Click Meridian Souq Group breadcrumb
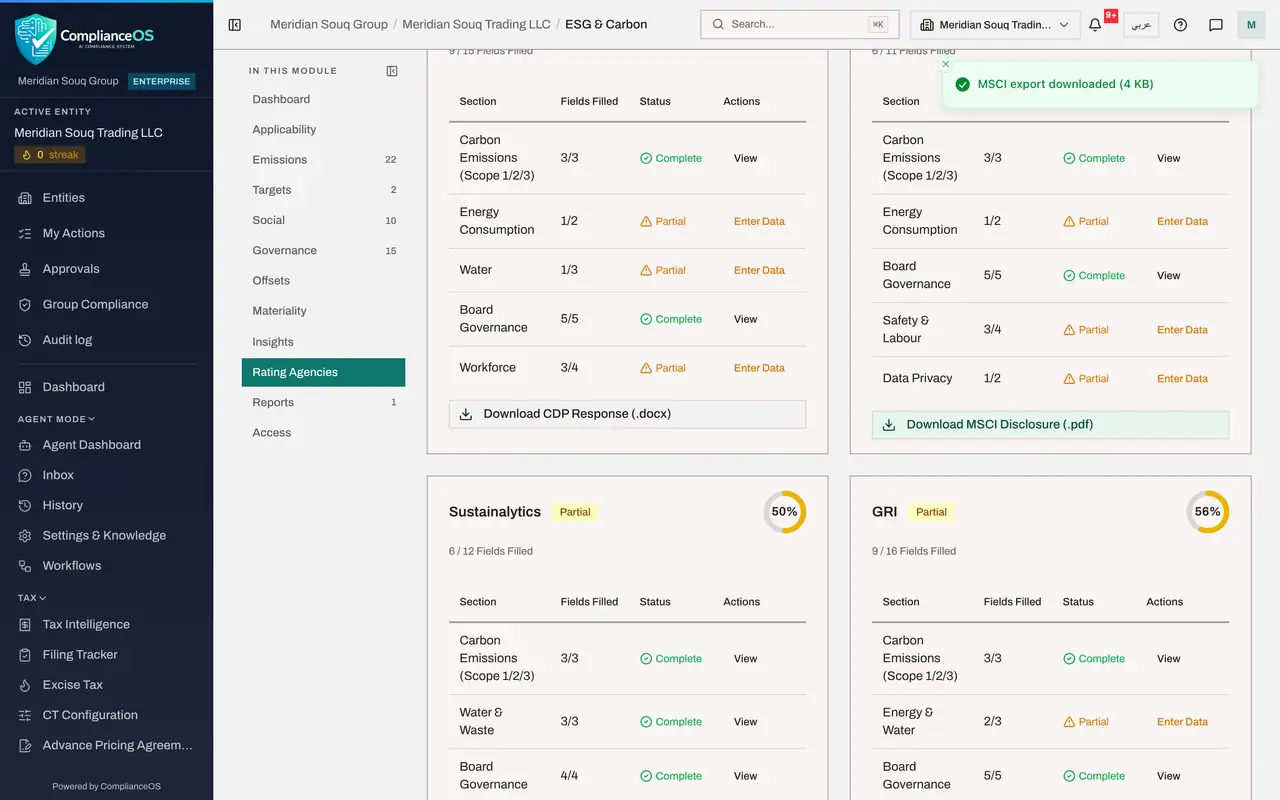 [329, 25]
